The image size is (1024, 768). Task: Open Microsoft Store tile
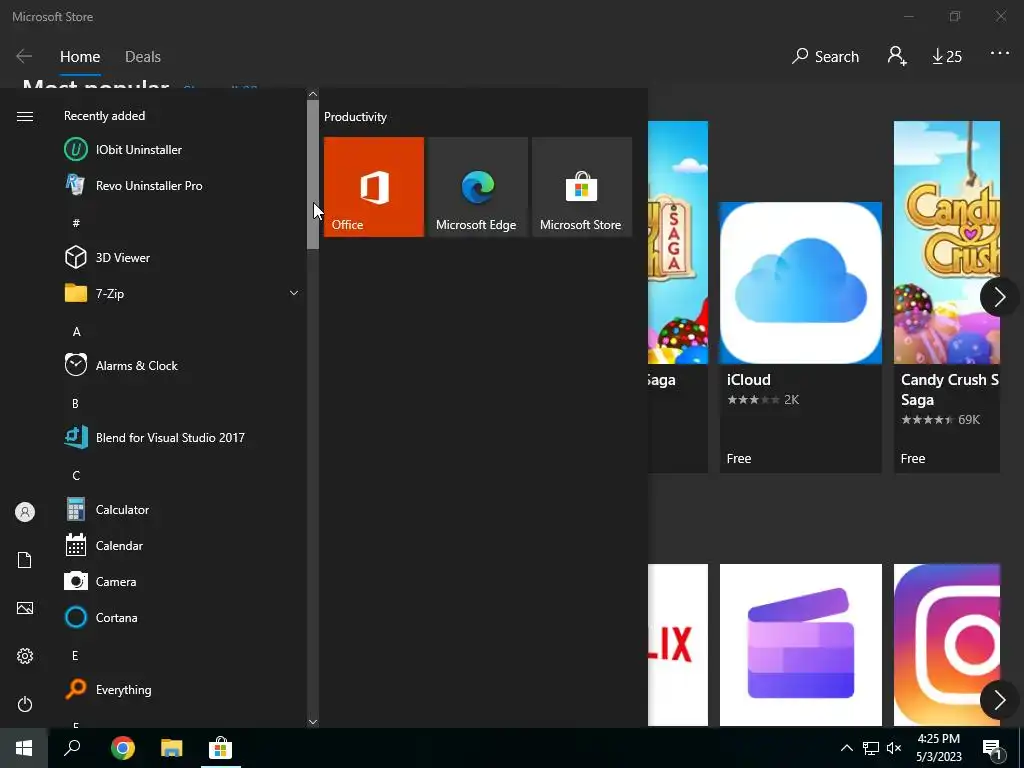582,187
